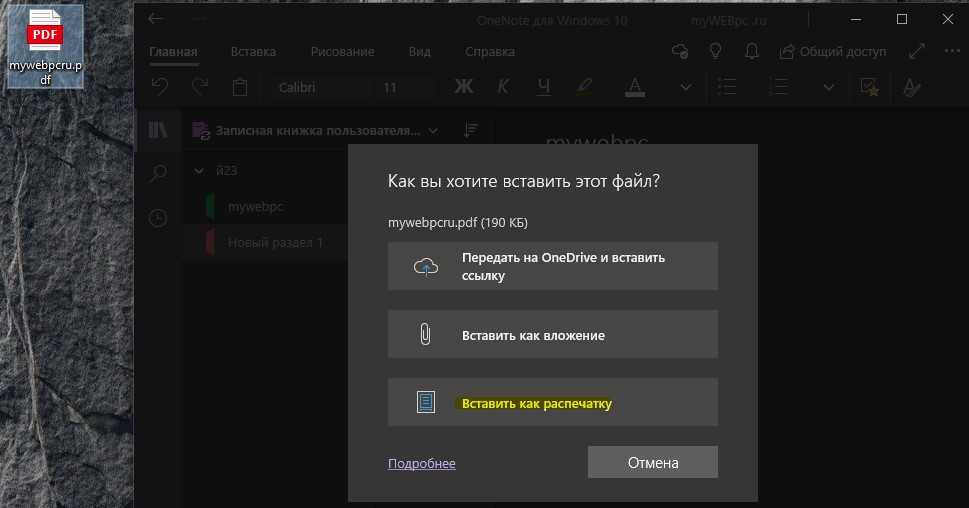
Task: Open the Рисование tab
Action: pyautogui.click(x=342, y=51)
